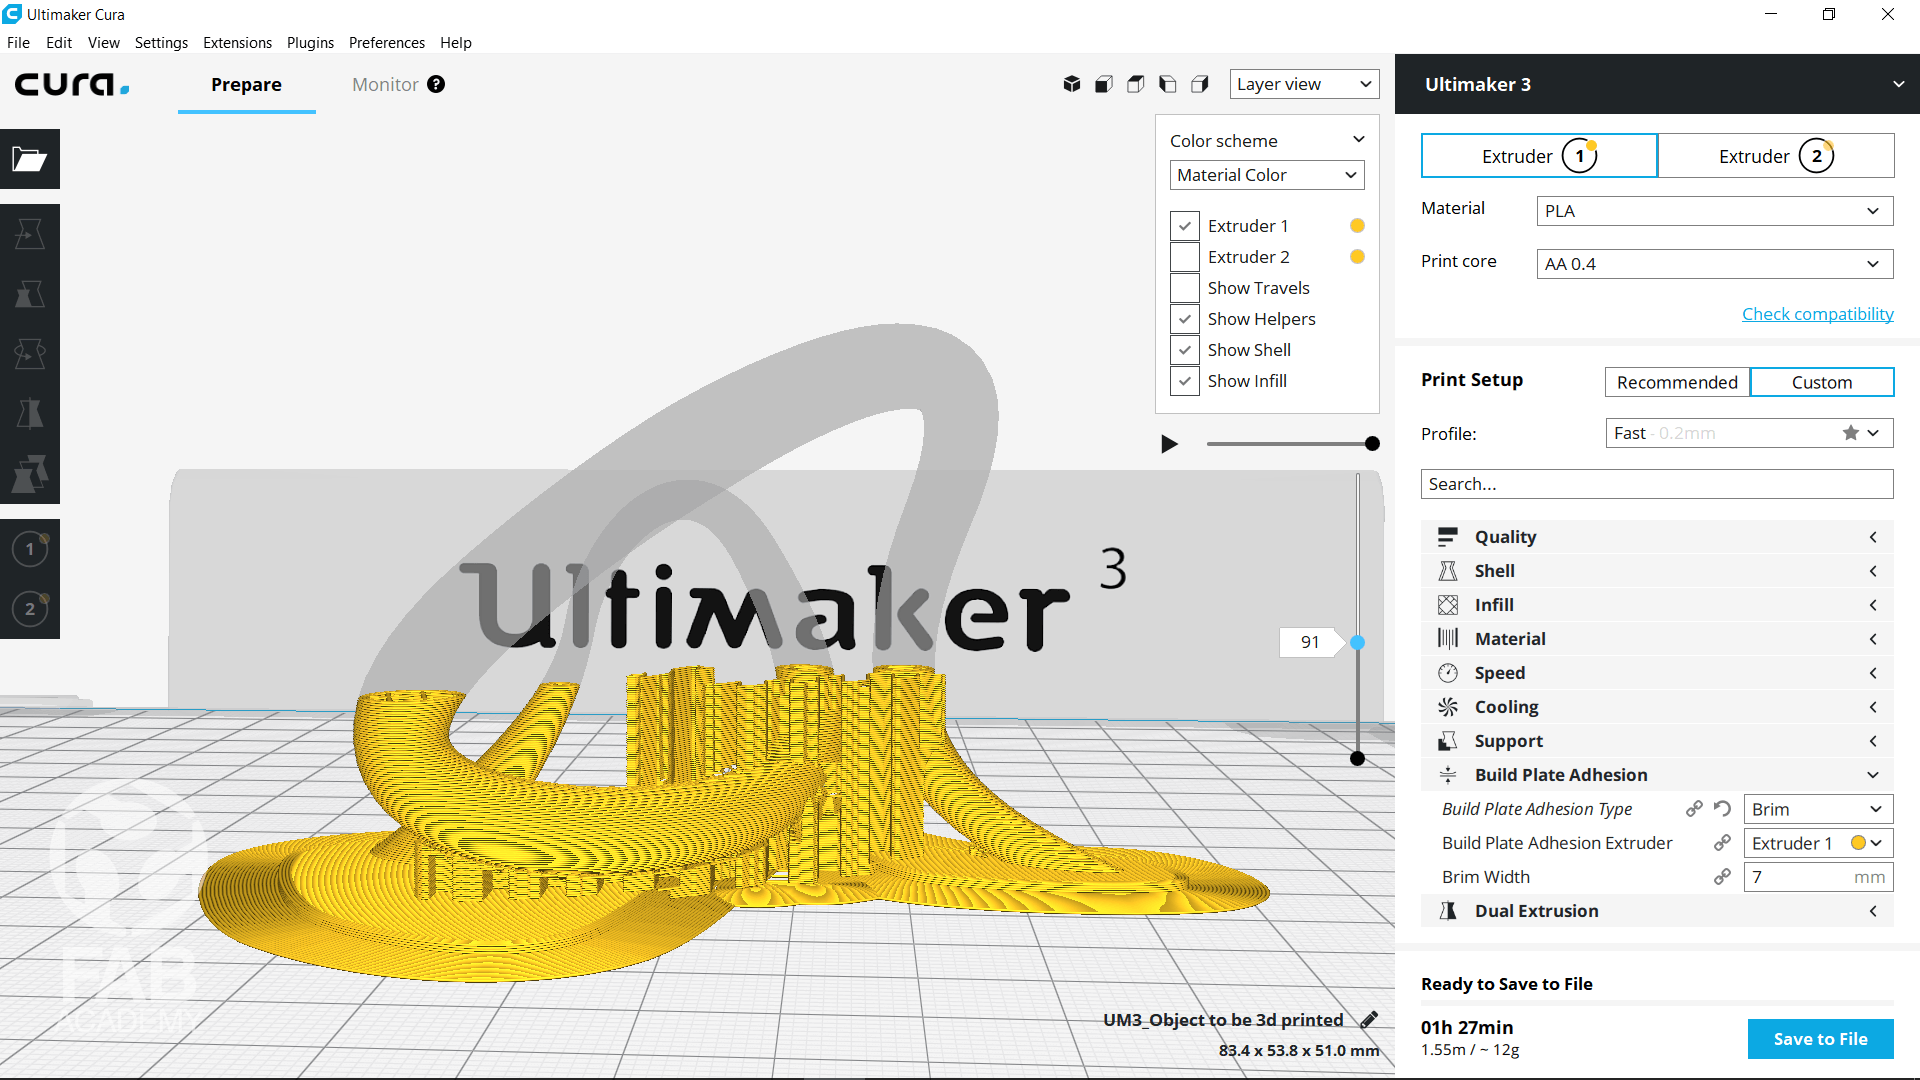Image resolution: width=1920 pixels, height=1080 pixels.
Task: Open the Extensions menu
Action: coord(237,43)
